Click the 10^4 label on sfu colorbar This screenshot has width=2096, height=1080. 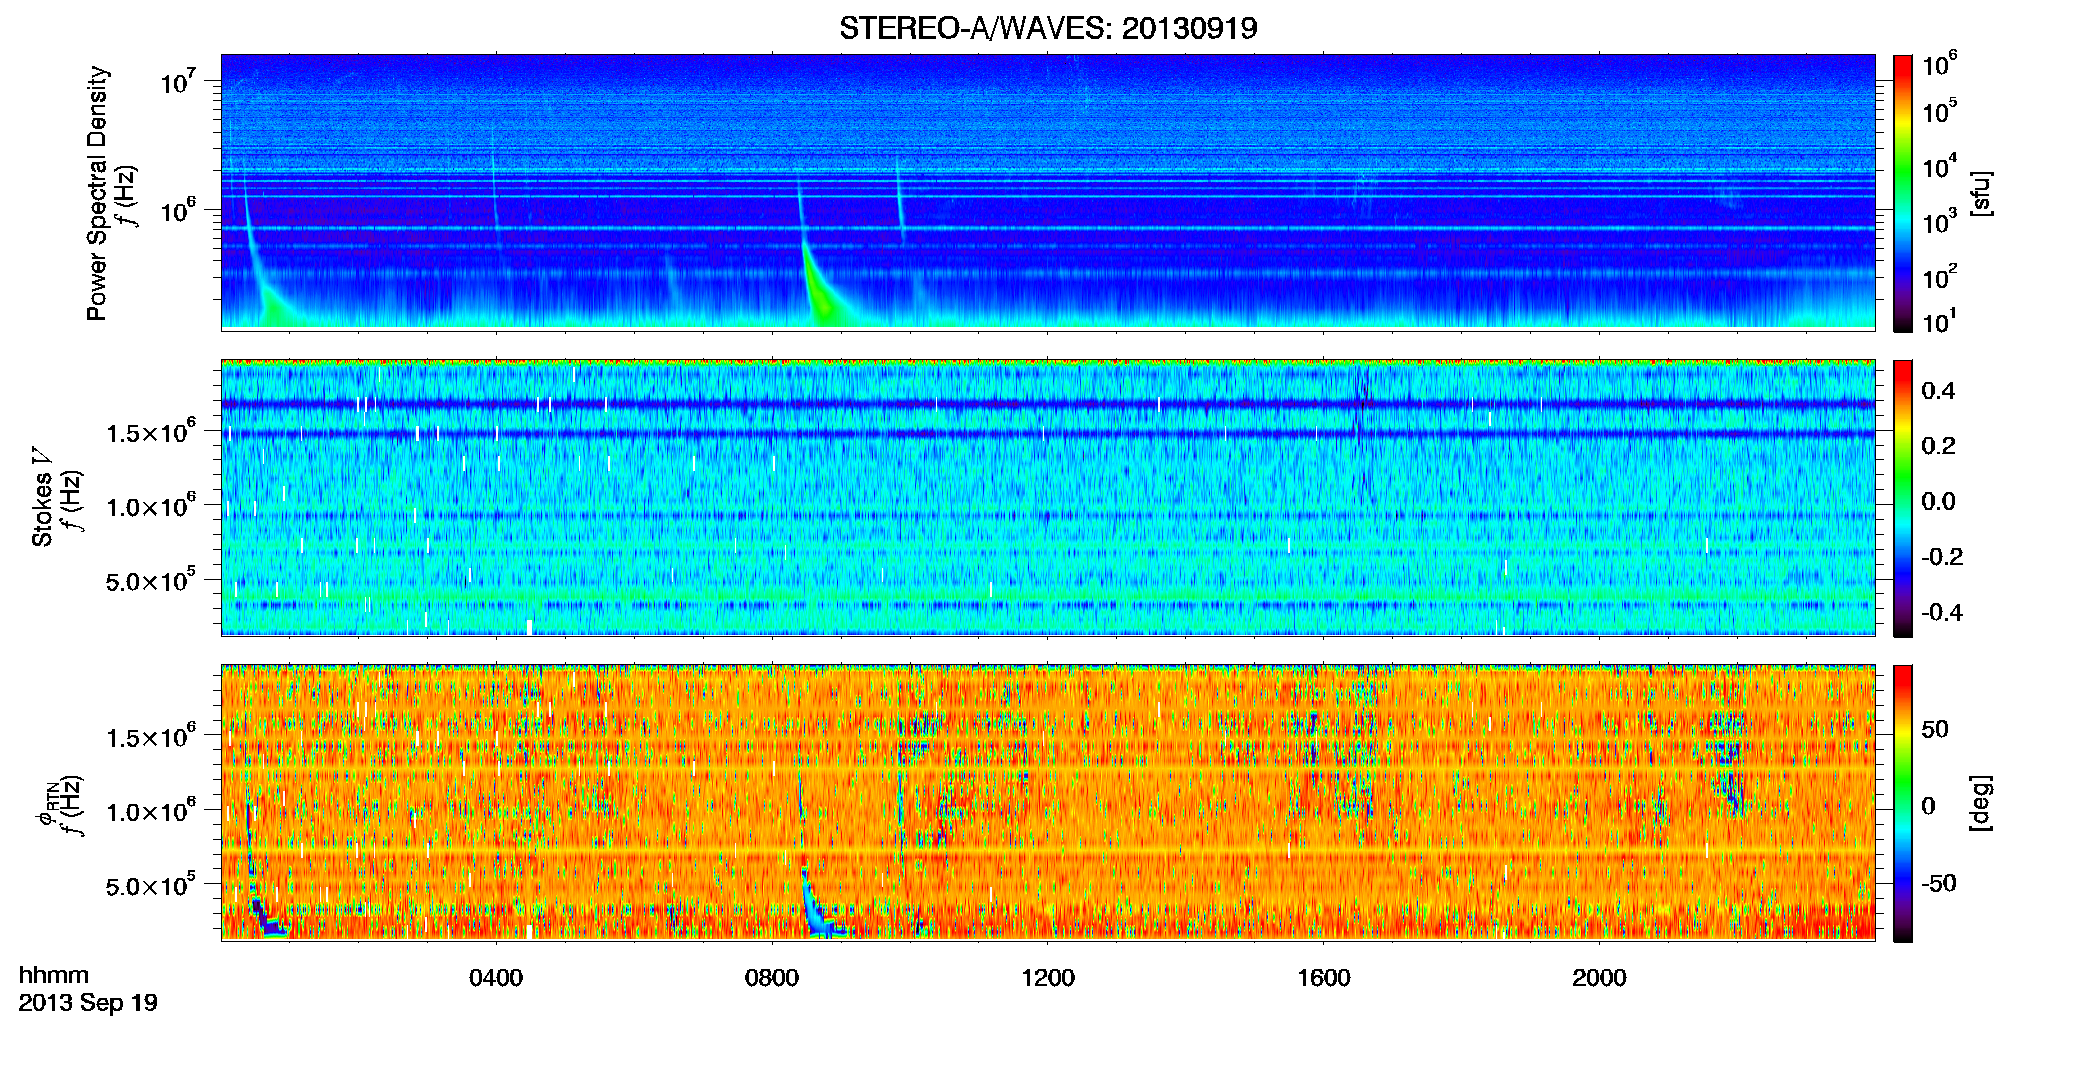[1939, 167]
